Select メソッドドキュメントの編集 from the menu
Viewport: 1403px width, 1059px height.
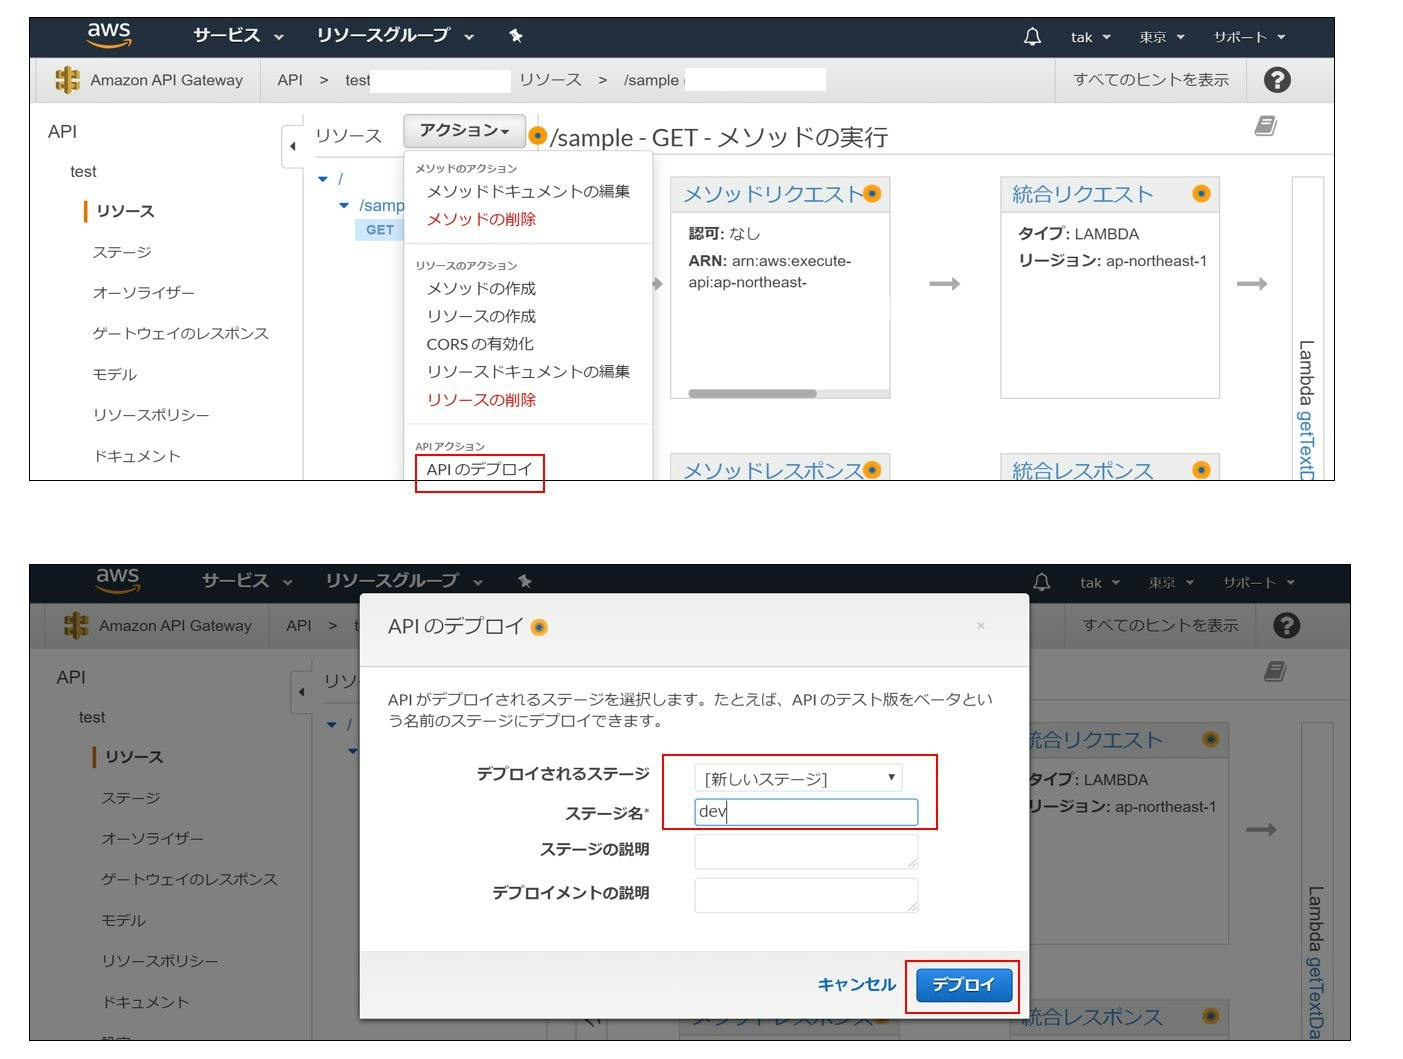pyautogui.click(x=528, y=191)
